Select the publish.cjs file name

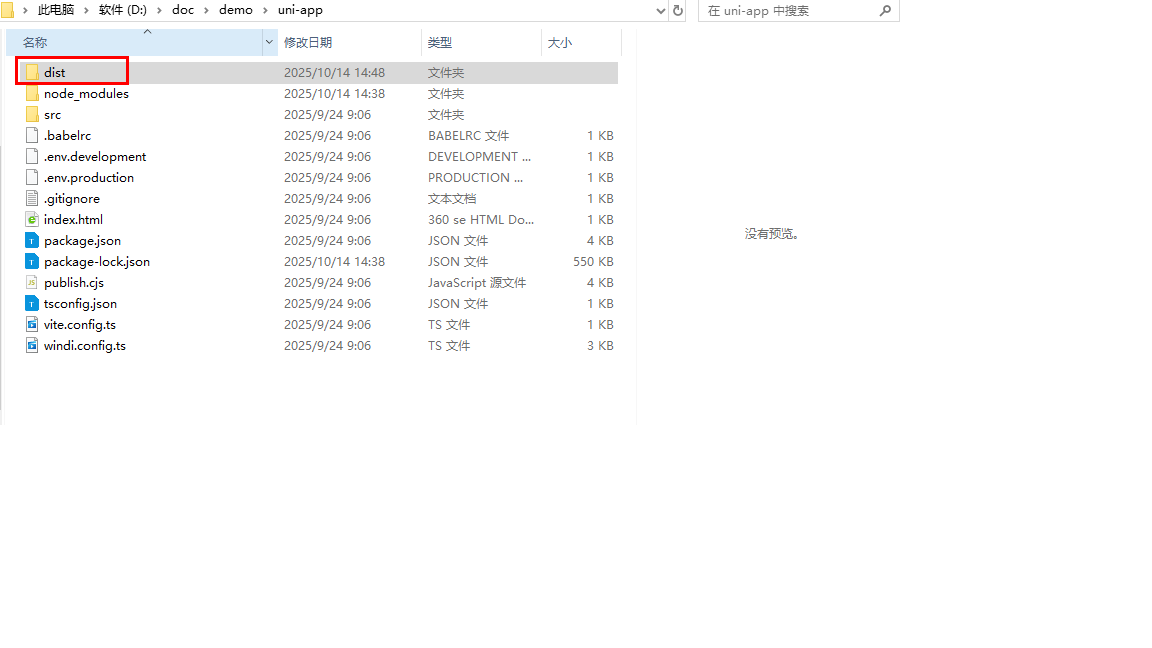pos(73,282)
